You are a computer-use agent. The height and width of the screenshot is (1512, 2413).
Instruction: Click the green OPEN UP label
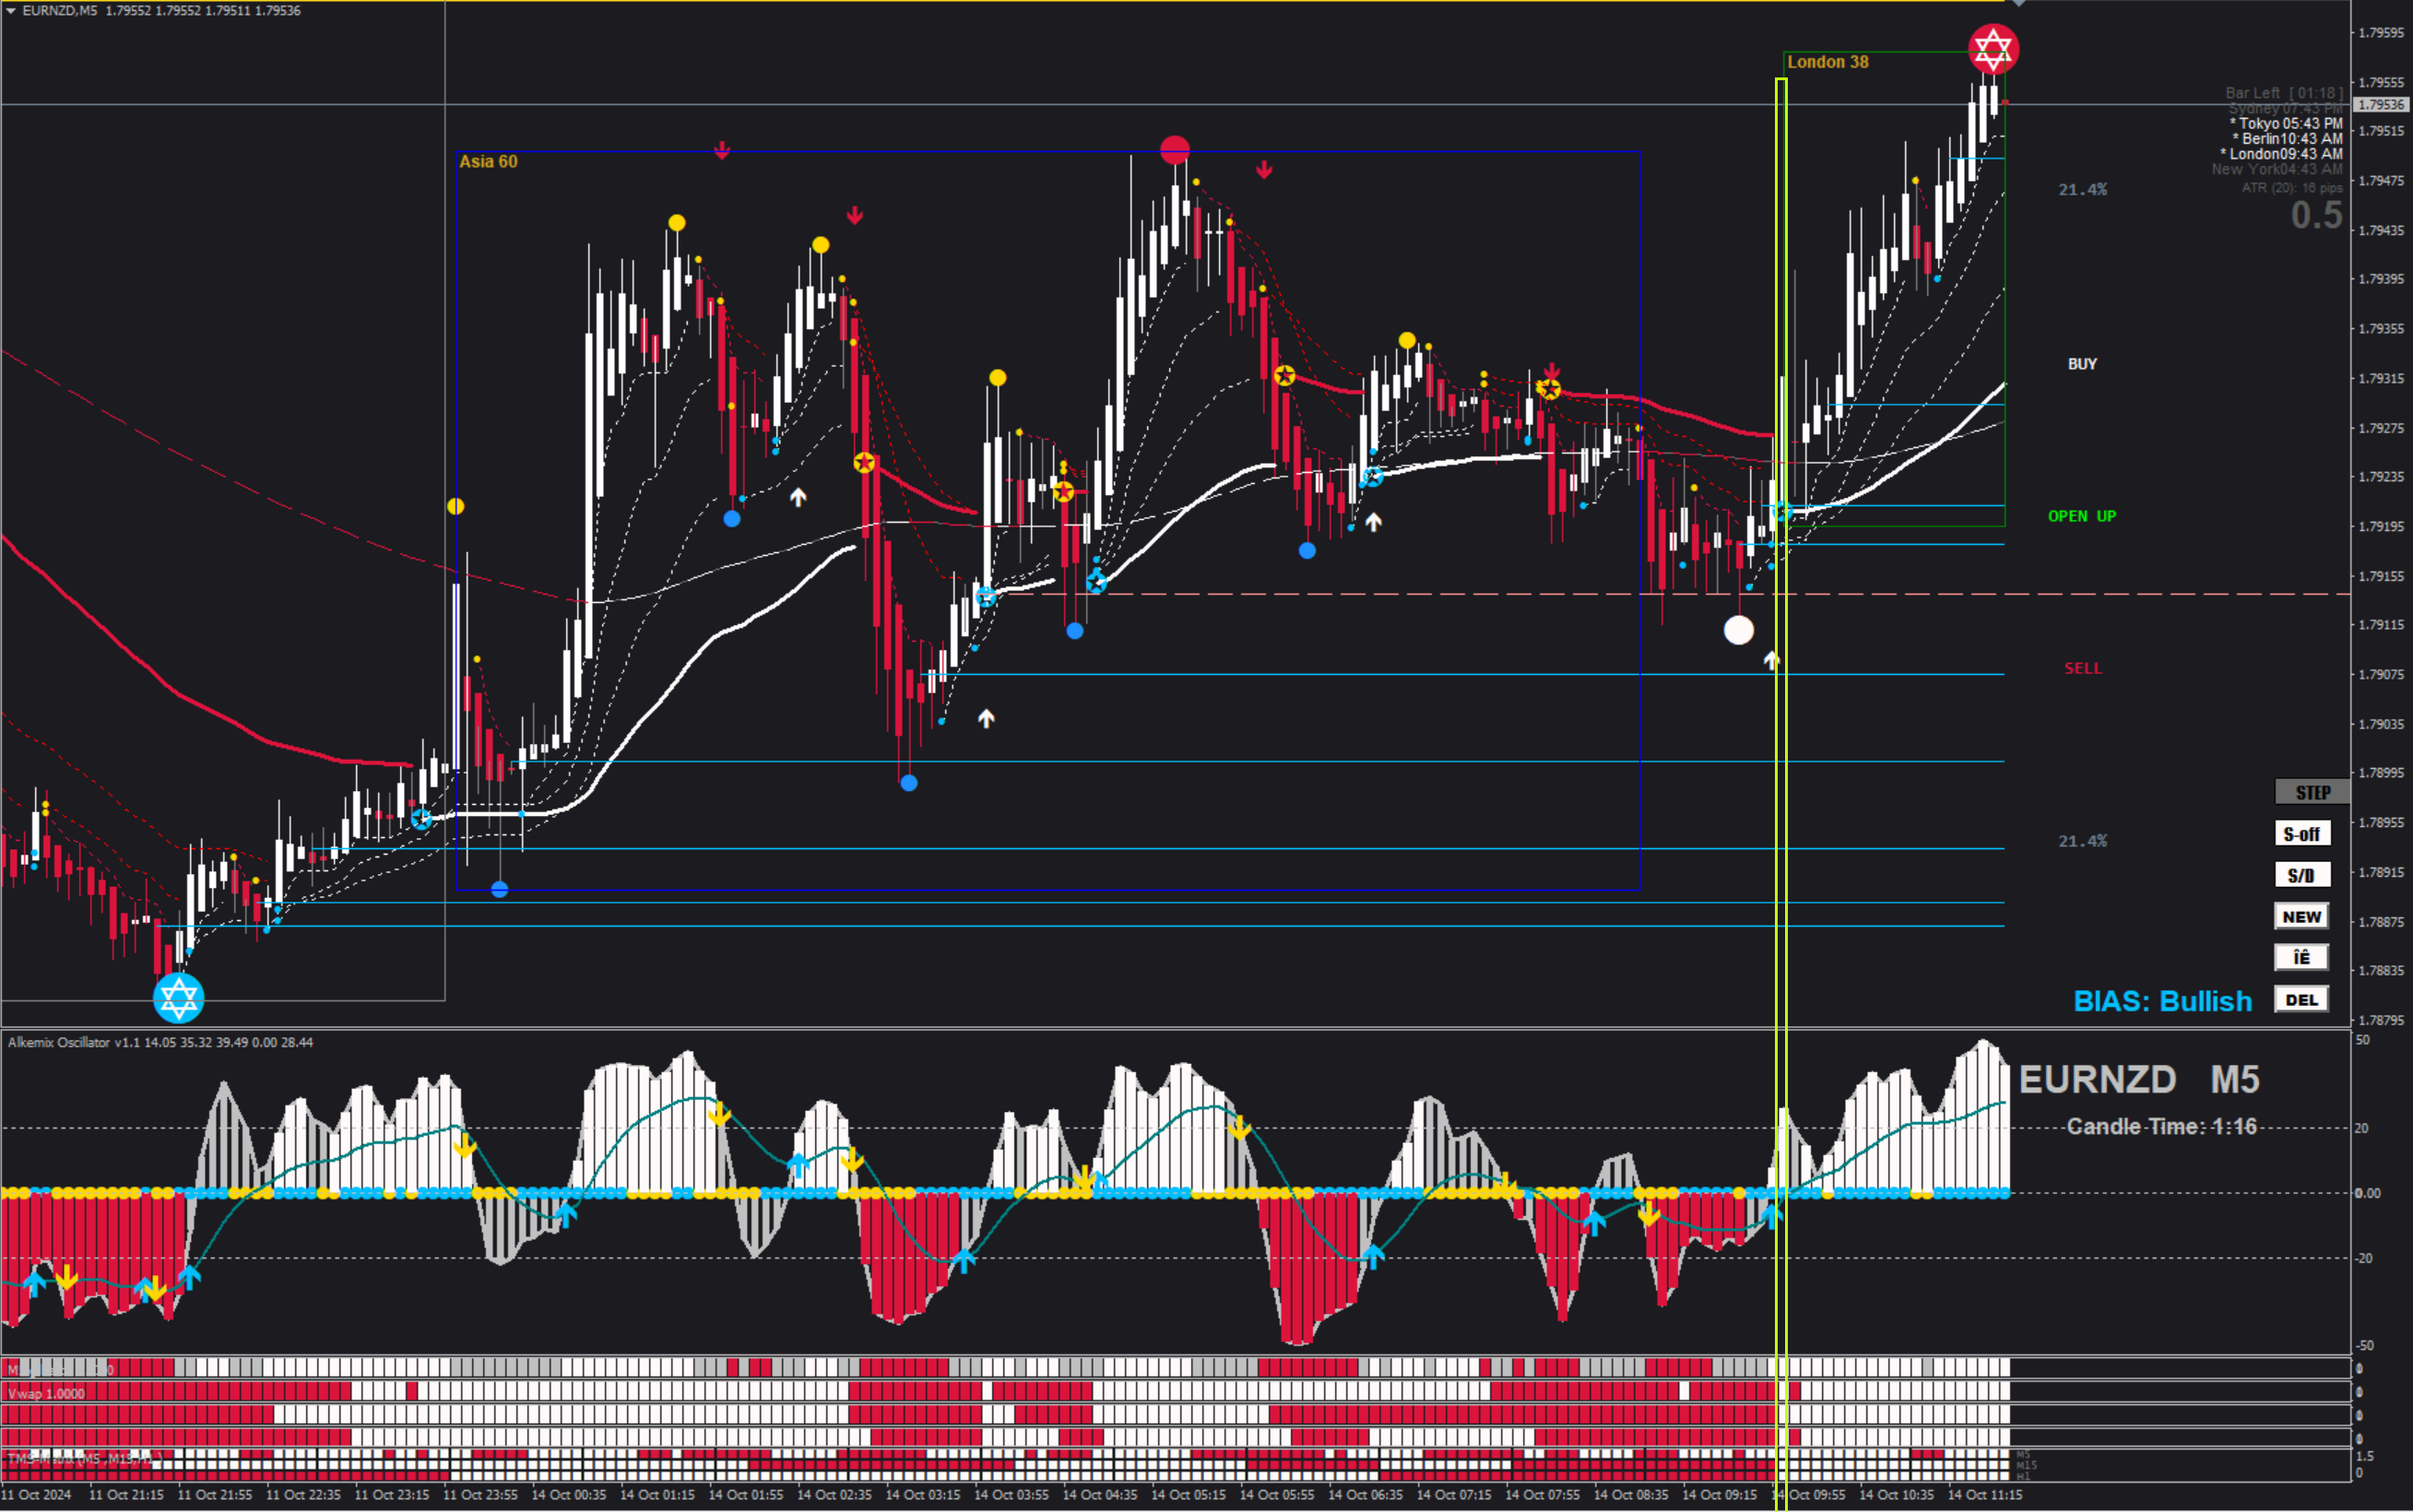click(x=2081, y=516)
